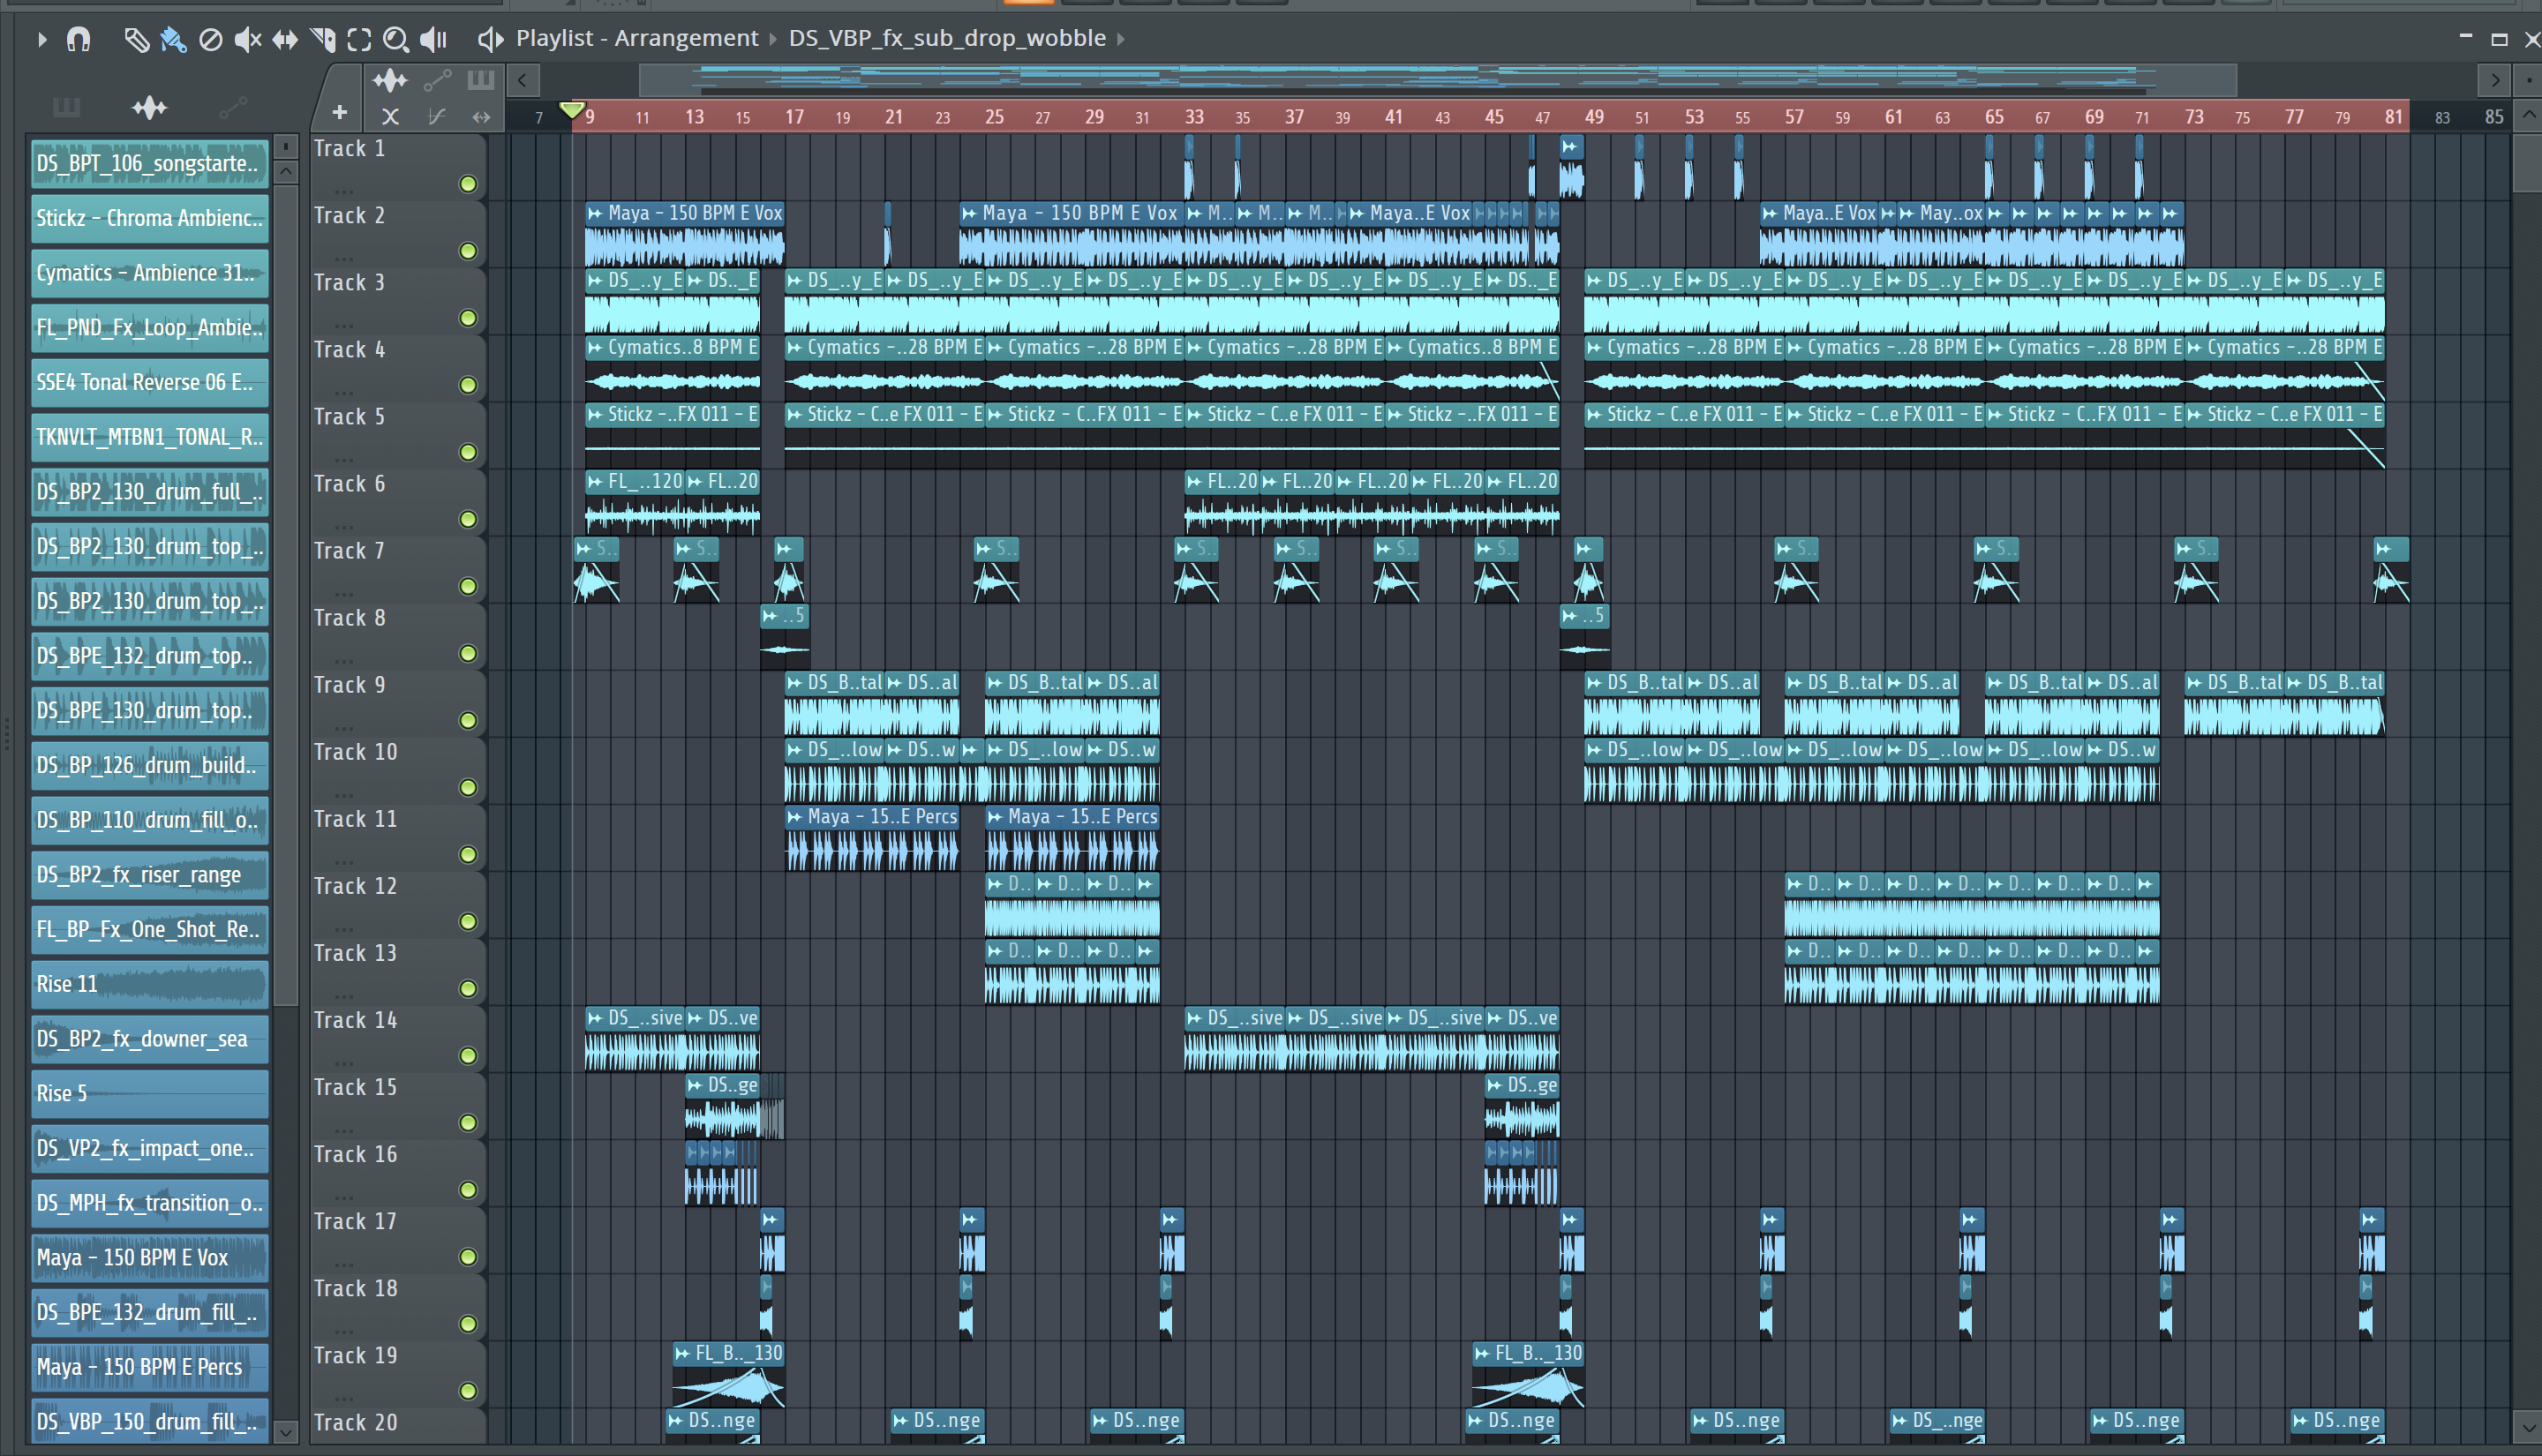Select Stickz - Chroma Ambienc.. clip in picker
The height and width of the screenshot is (1456, 2542).
(x=150, y=218)
